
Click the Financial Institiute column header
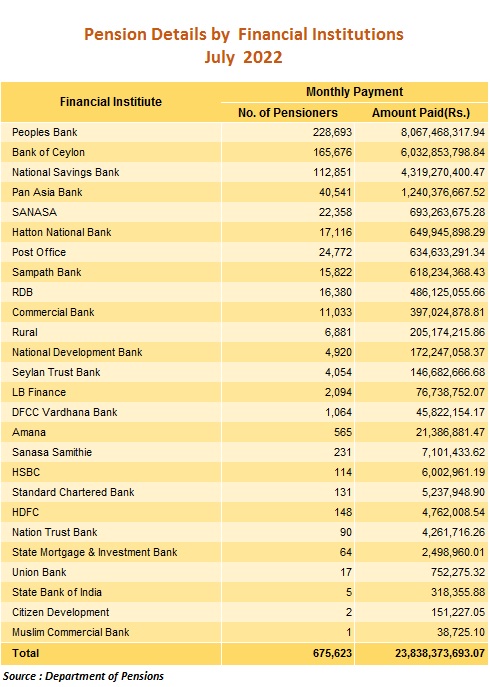click(x=111, y=102)
